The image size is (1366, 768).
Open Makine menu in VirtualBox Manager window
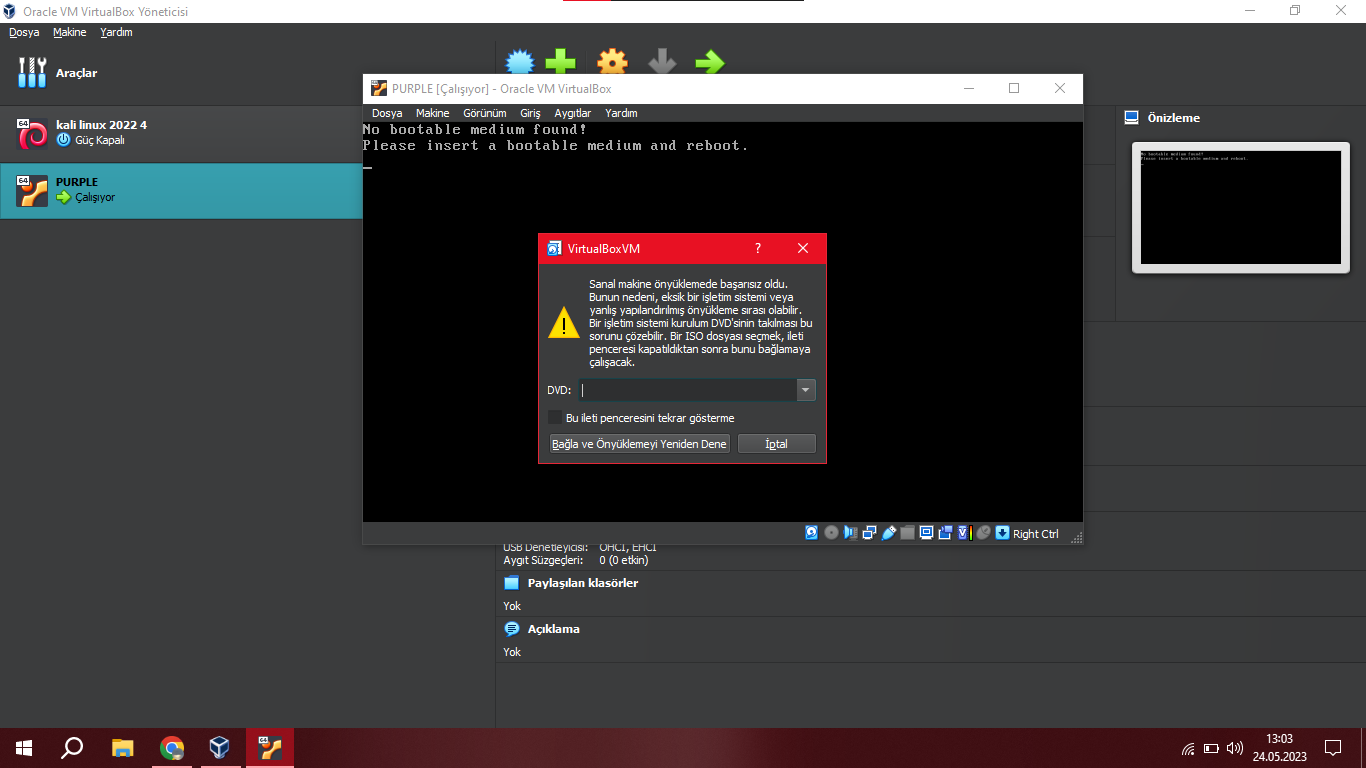pyautogui.click(x=70, y=32)
